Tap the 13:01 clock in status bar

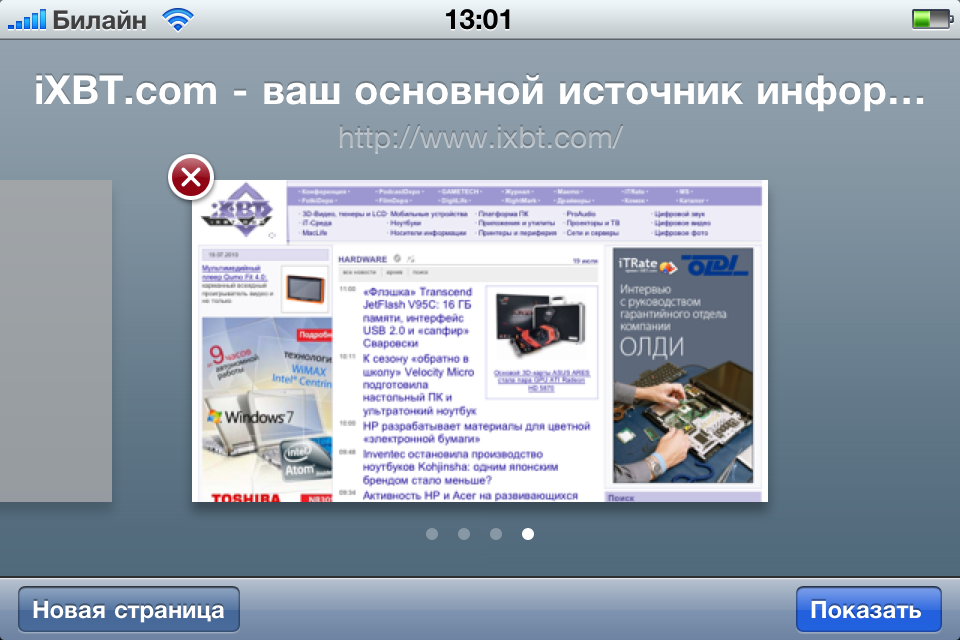click(x=478, y=20)
